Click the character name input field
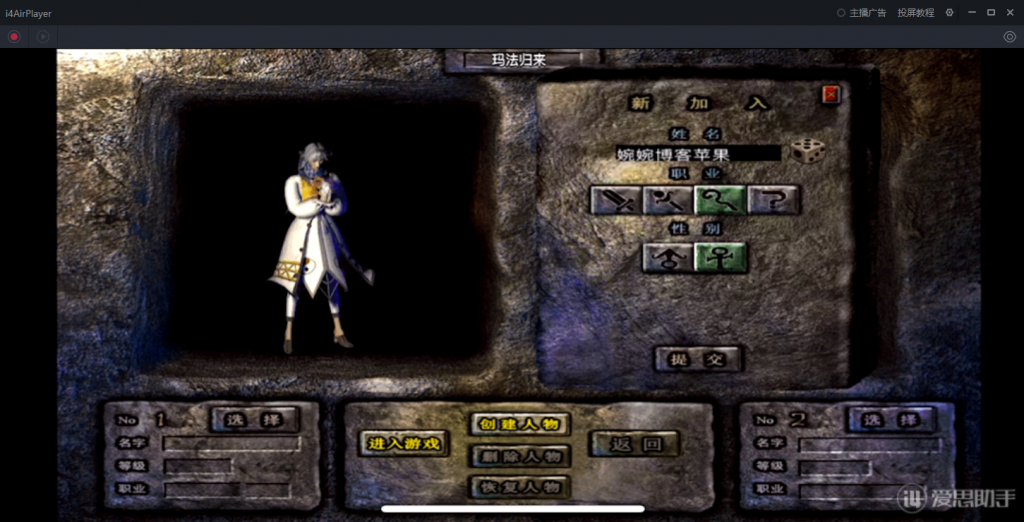 coord(697,154)
